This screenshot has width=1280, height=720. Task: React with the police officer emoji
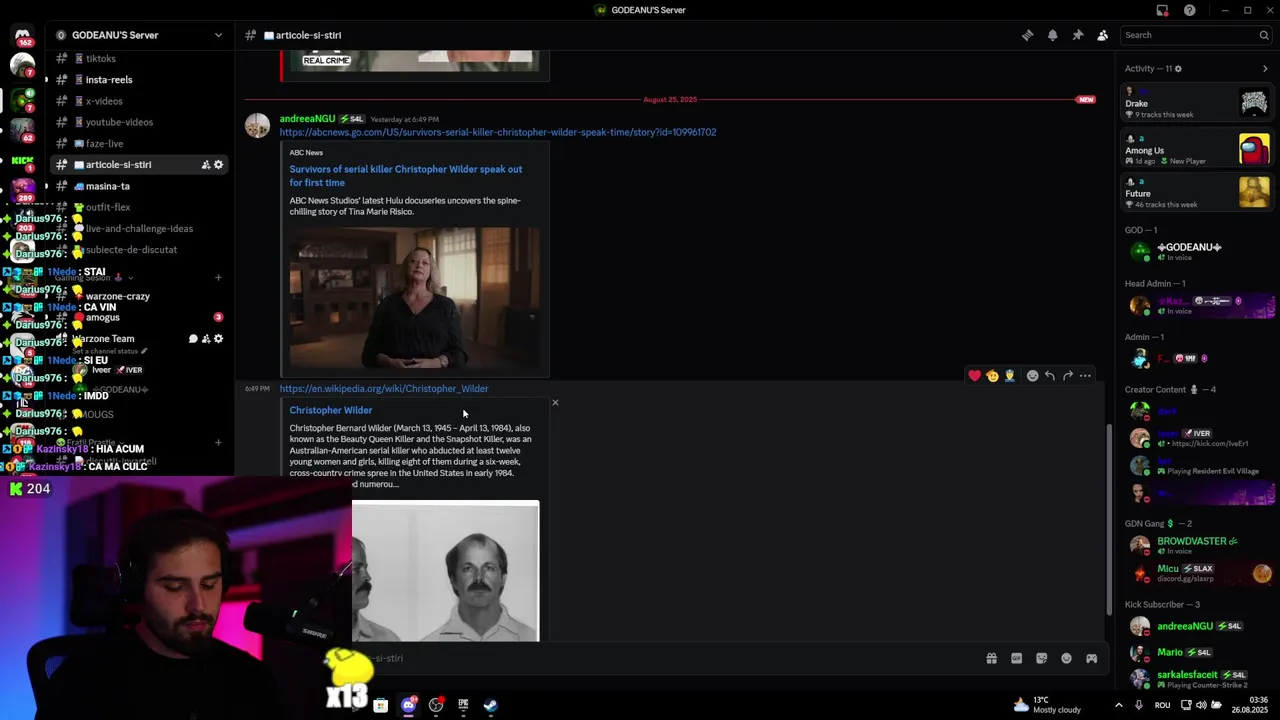1009,376
